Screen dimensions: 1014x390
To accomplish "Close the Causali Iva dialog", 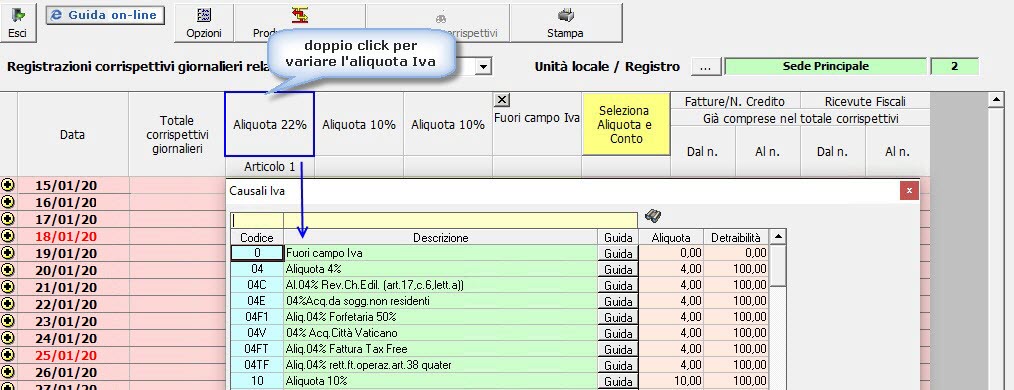I will pyautogui.click(x=909, y=190).
